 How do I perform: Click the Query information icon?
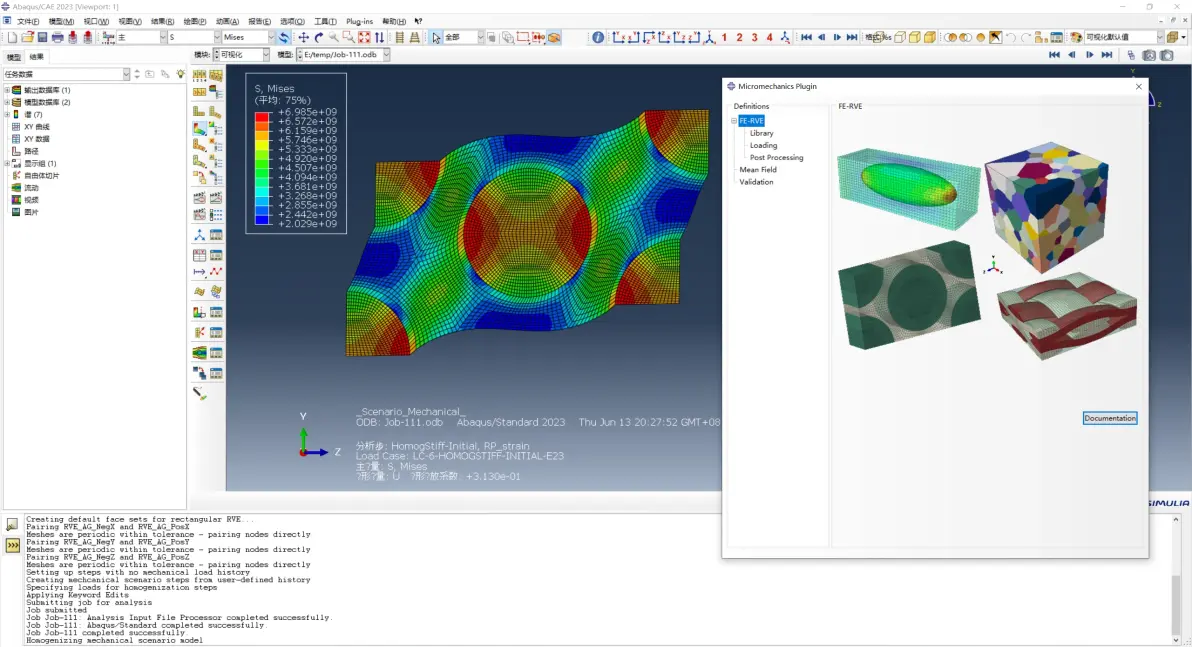pos(598,37)
